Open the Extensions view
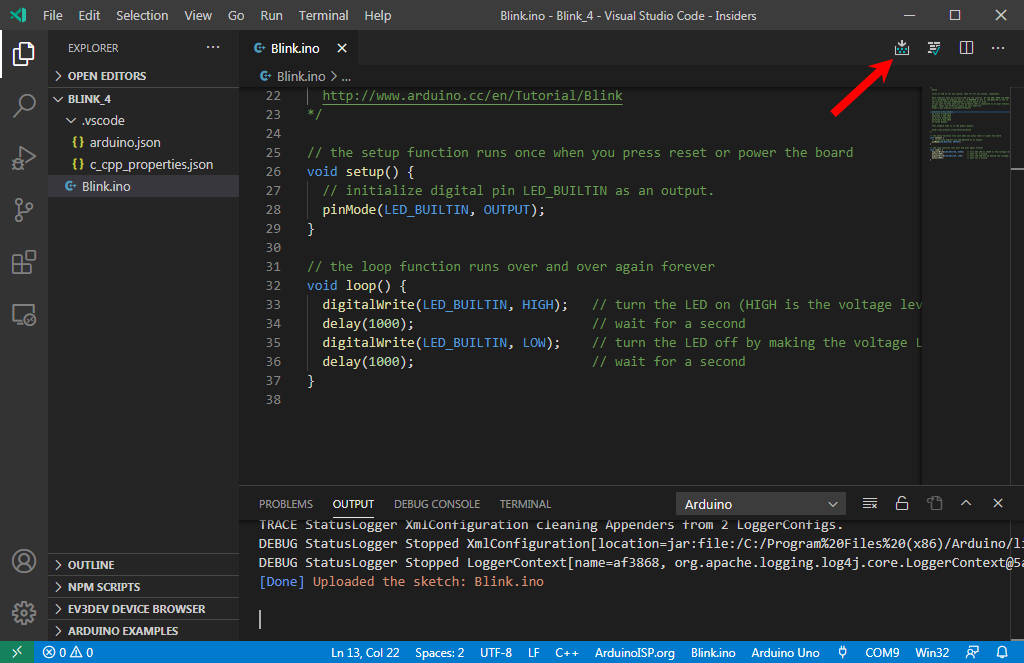Screen dimensions: 1024x663 click(23, 262)
